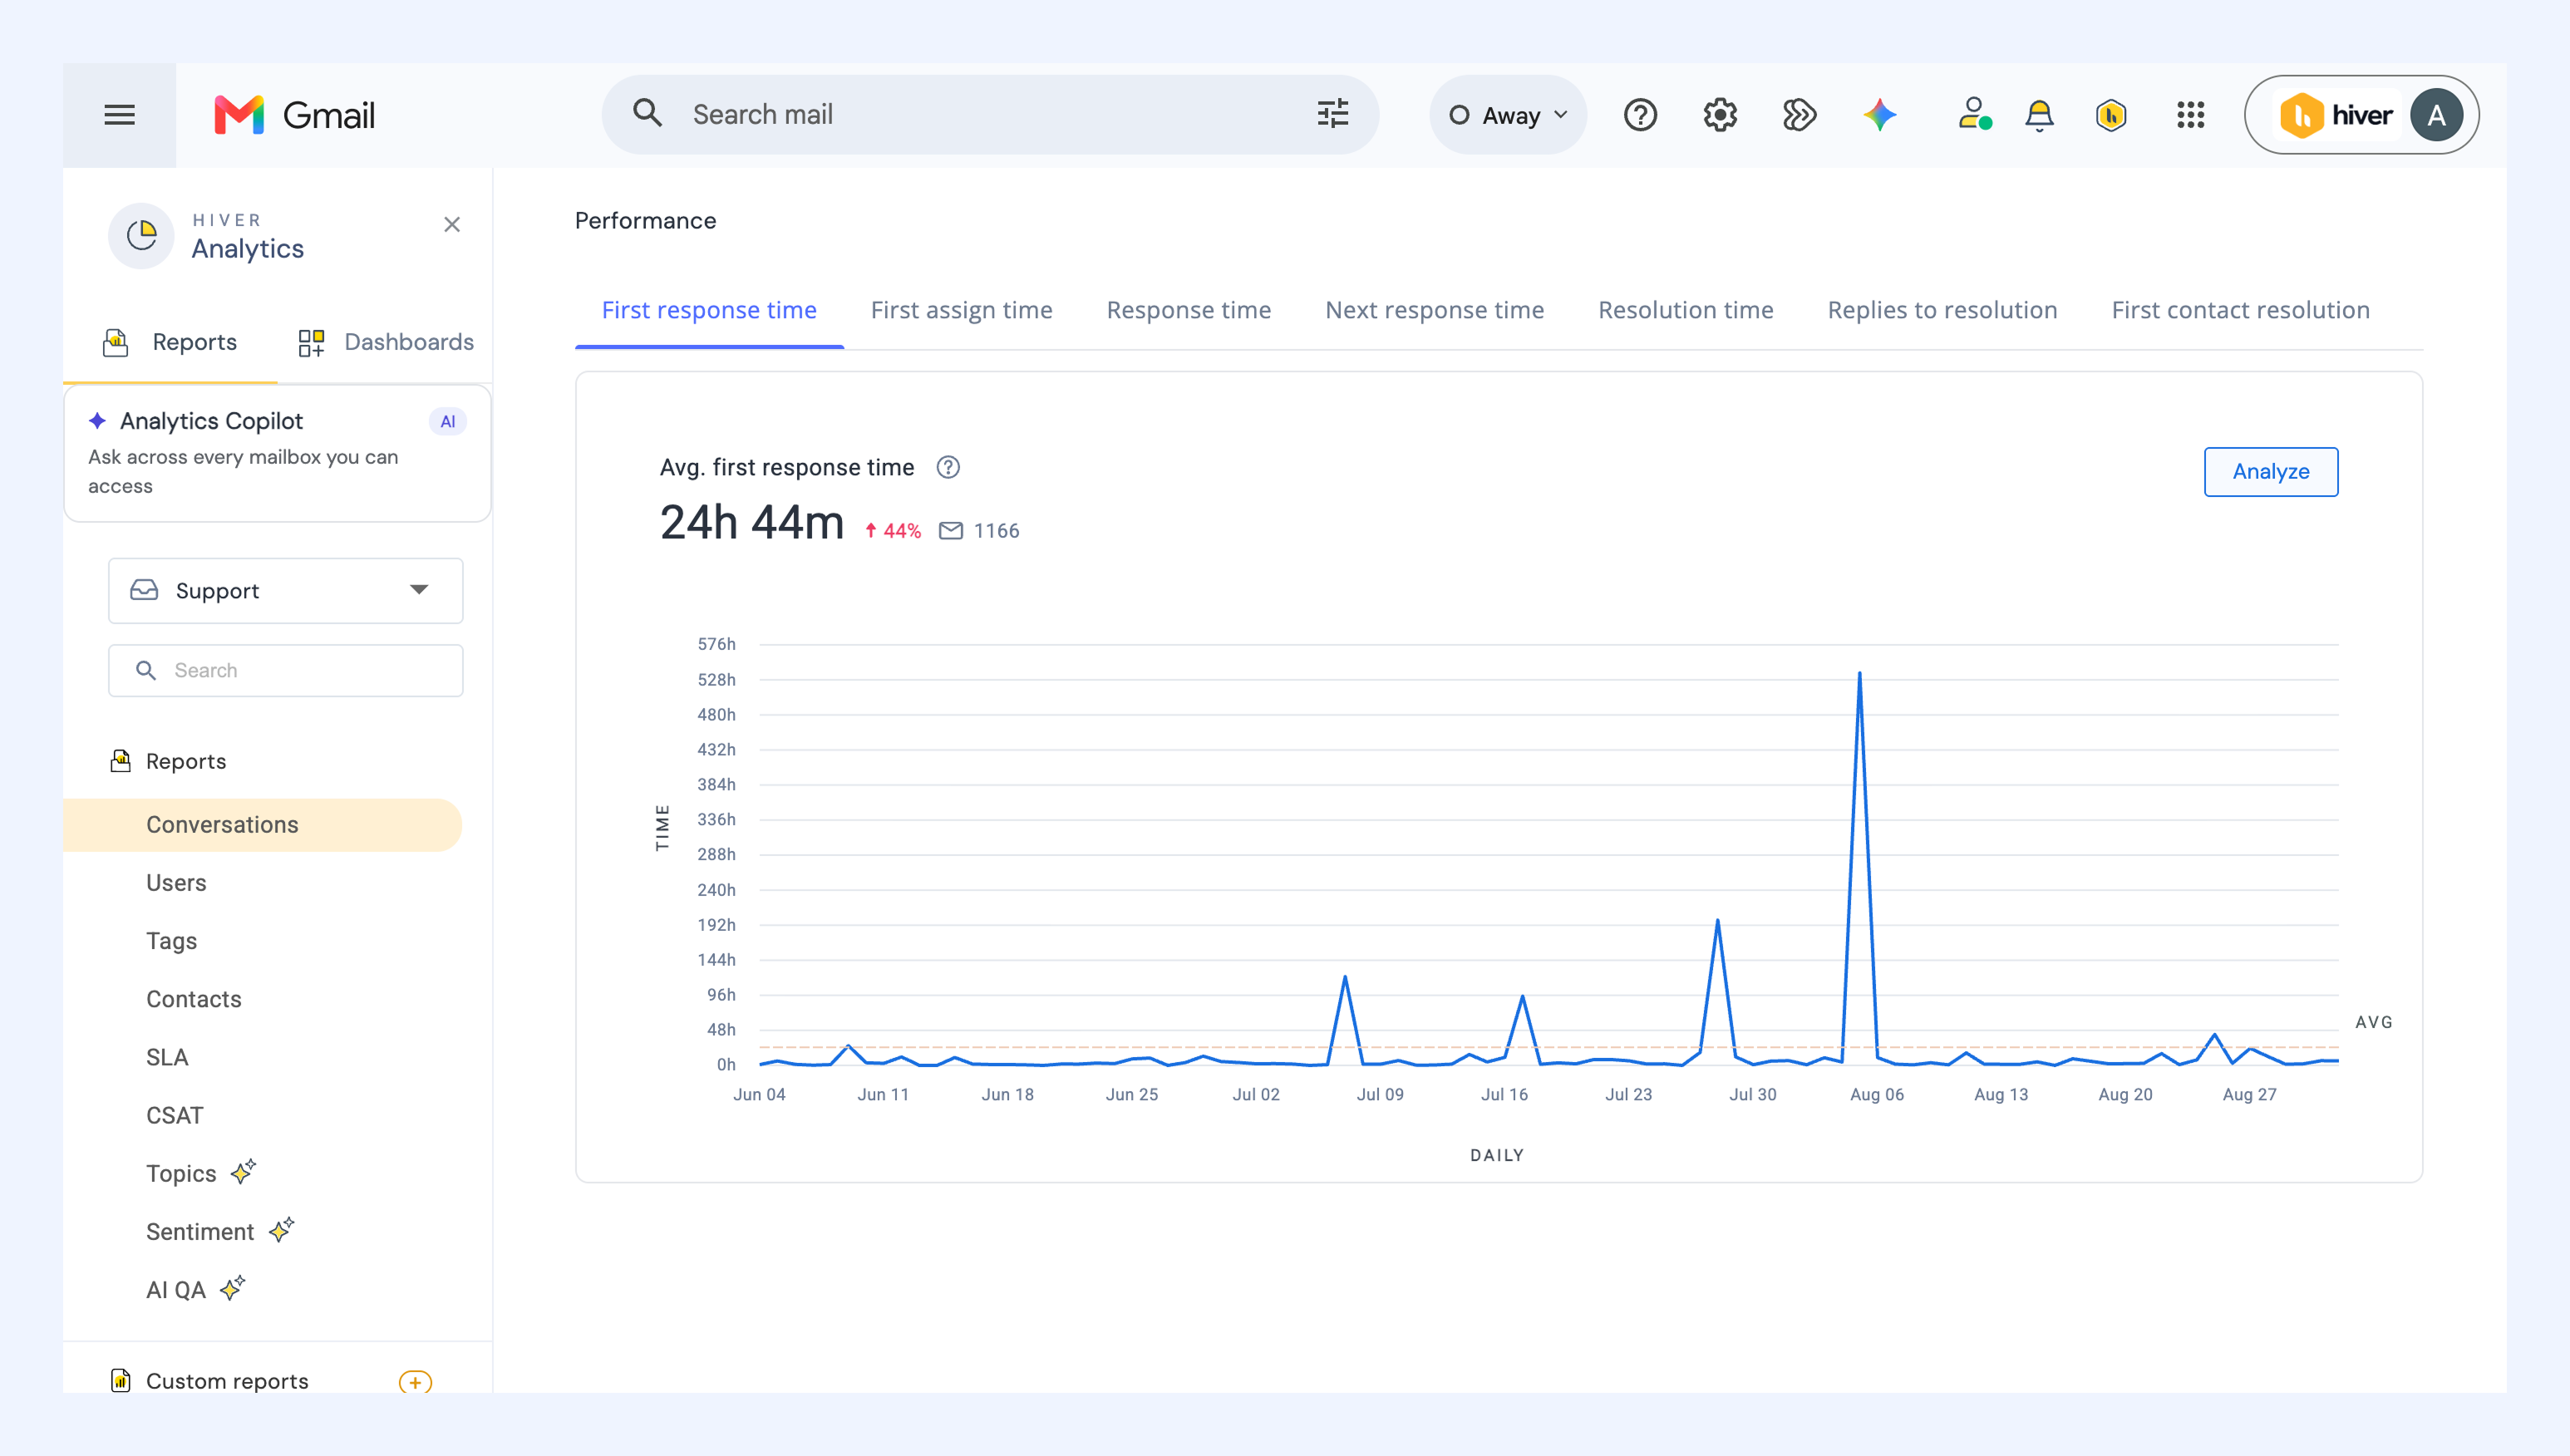
Task: Click the Aug 06 peak on the chart
Action: pyautogui.click(x=1859, y=673)
